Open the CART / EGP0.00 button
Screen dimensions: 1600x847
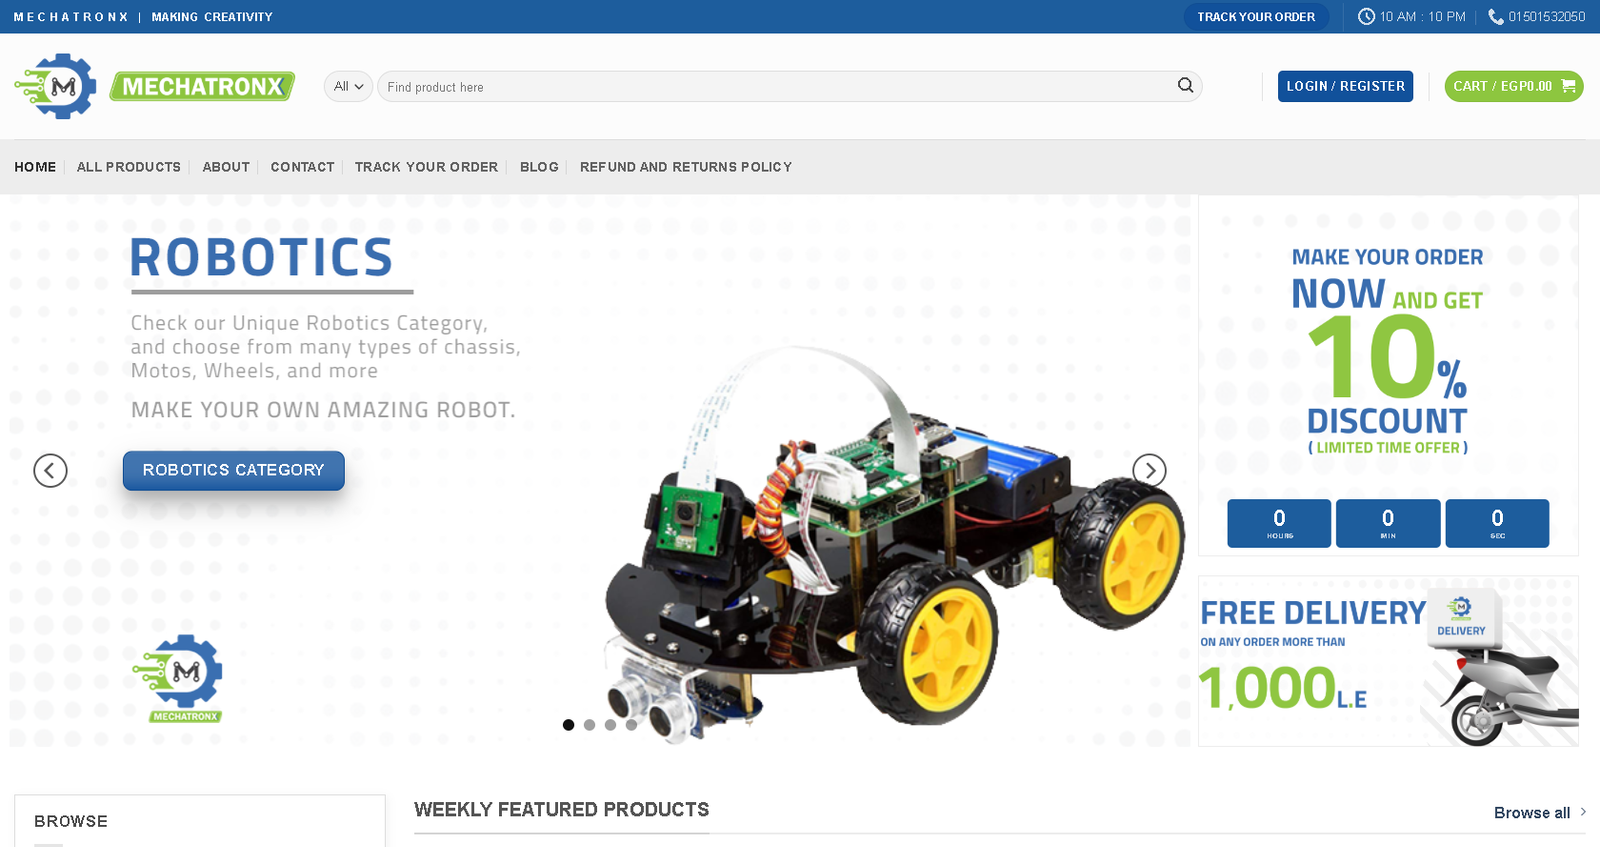click(1514, 86)
